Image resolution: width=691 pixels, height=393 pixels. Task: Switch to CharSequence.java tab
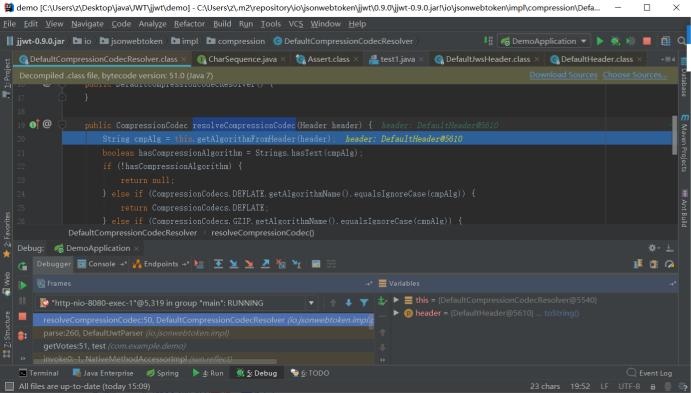[x=242, y=59]
